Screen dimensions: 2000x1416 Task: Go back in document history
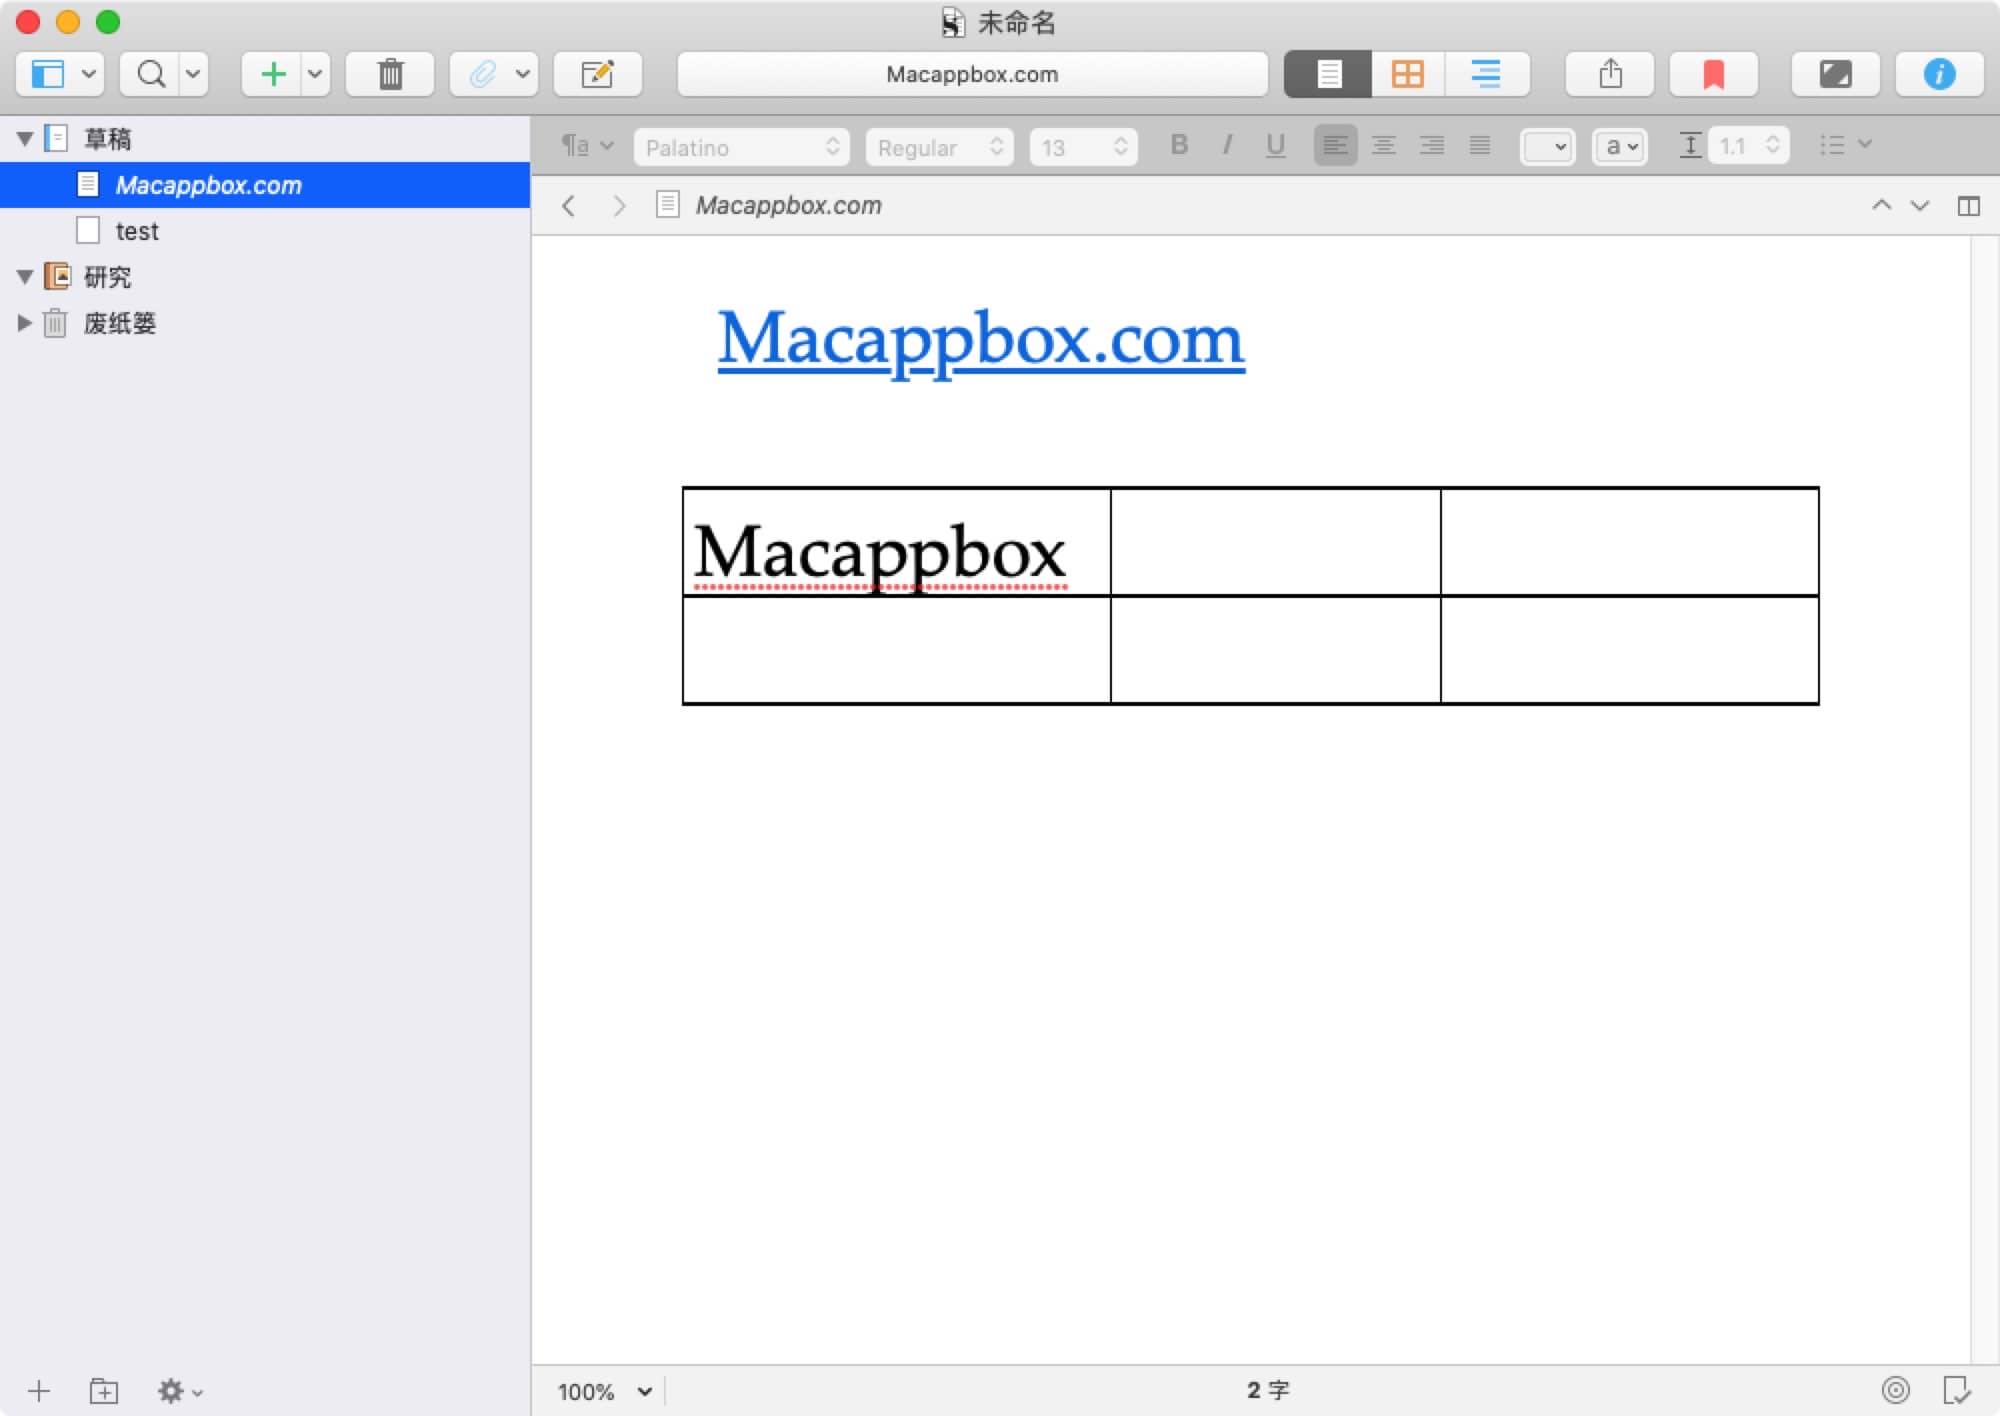tap(569, 206)
